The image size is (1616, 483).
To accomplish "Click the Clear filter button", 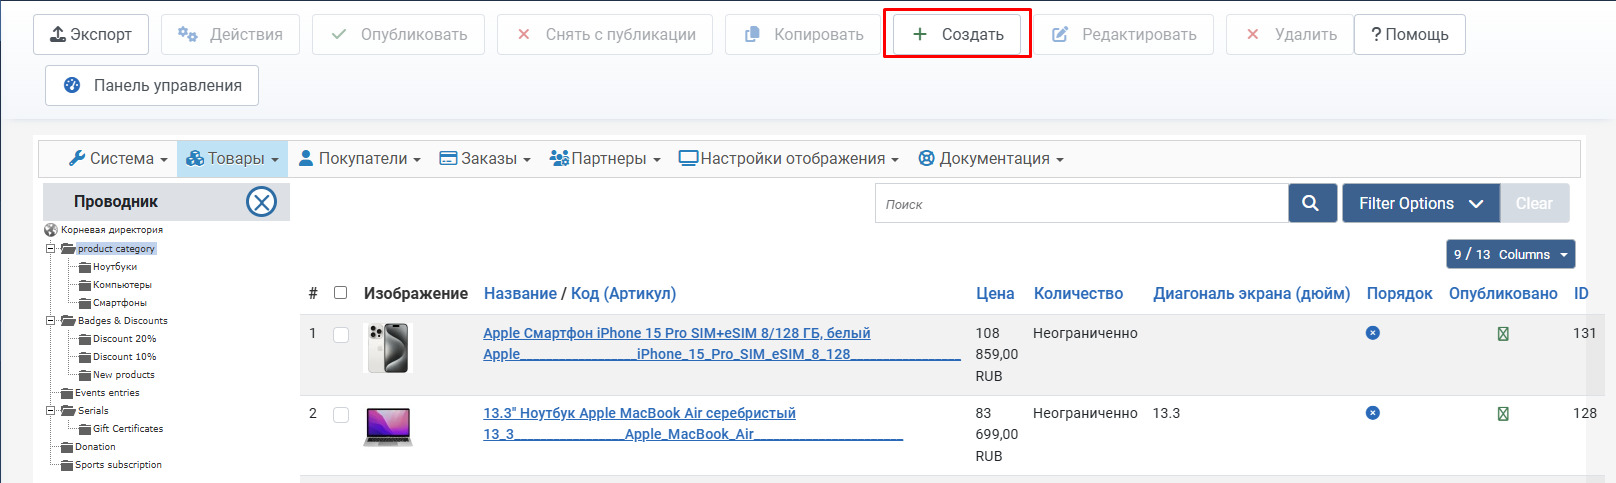I will tap(1534, 203).
